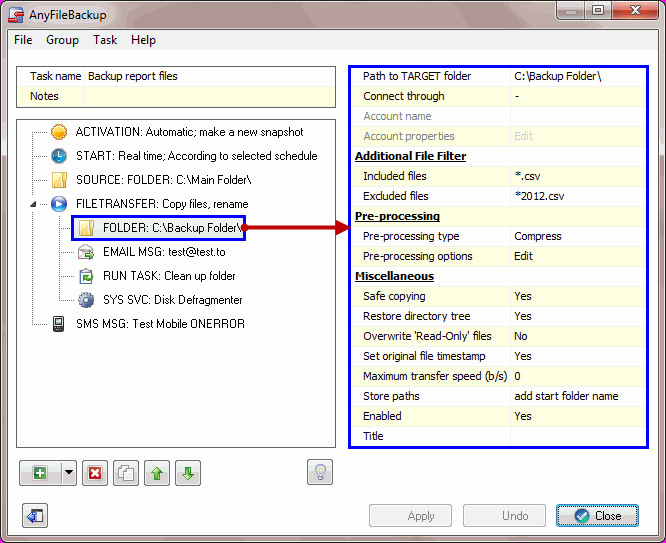Change Pre-processing type Compress value
This screenshot has width=666, height=543.
[578, 236]
